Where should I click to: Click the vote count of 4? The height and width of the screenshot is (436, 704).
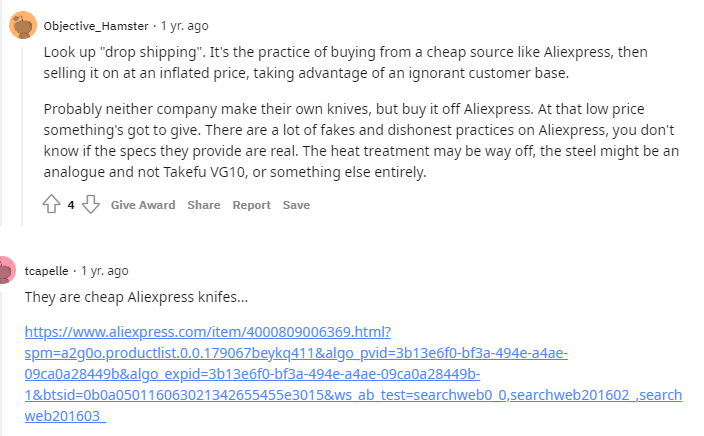[71, 205]
